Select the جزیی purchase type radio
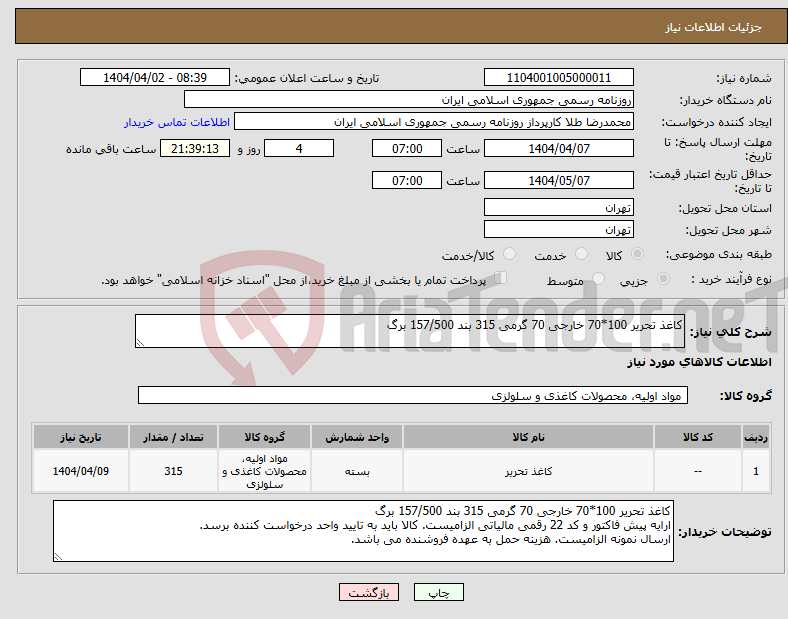 pyautogui.click(x=663, y=278)
